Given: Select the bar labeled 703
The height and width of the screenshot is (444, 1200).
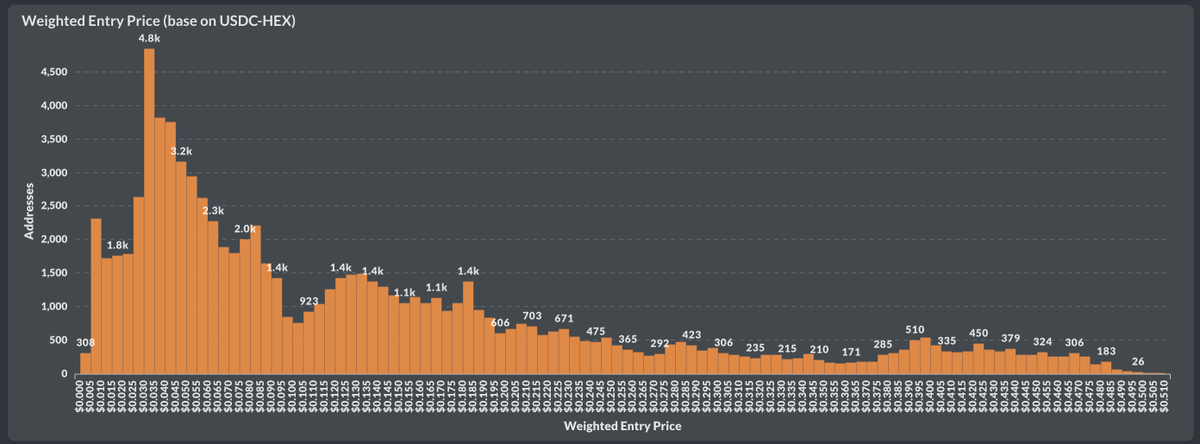Looking at the screenshot, I should coord(533,350).
